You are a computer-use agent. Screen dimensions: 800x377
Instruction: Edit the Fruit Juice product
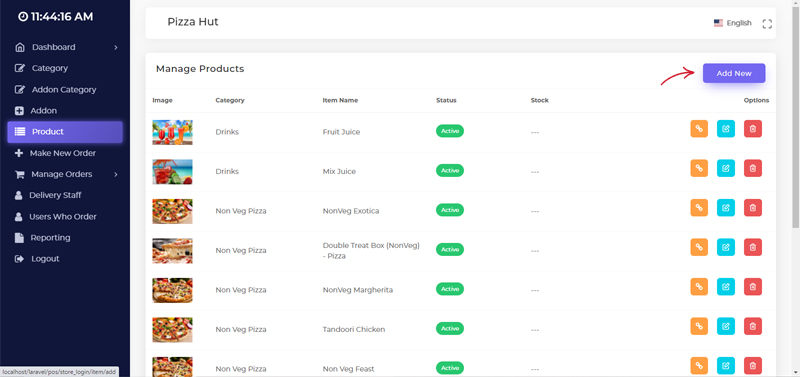click(x=726, y=129)
